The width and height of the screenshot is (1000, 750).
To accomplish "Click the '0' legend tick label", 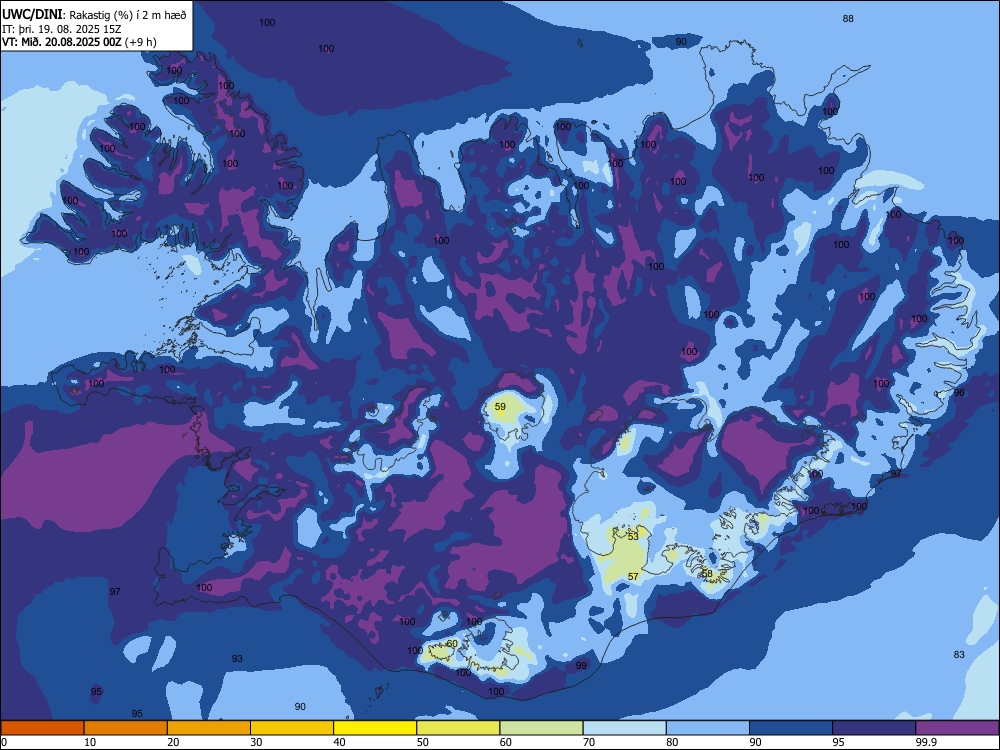I will [4, 742].
